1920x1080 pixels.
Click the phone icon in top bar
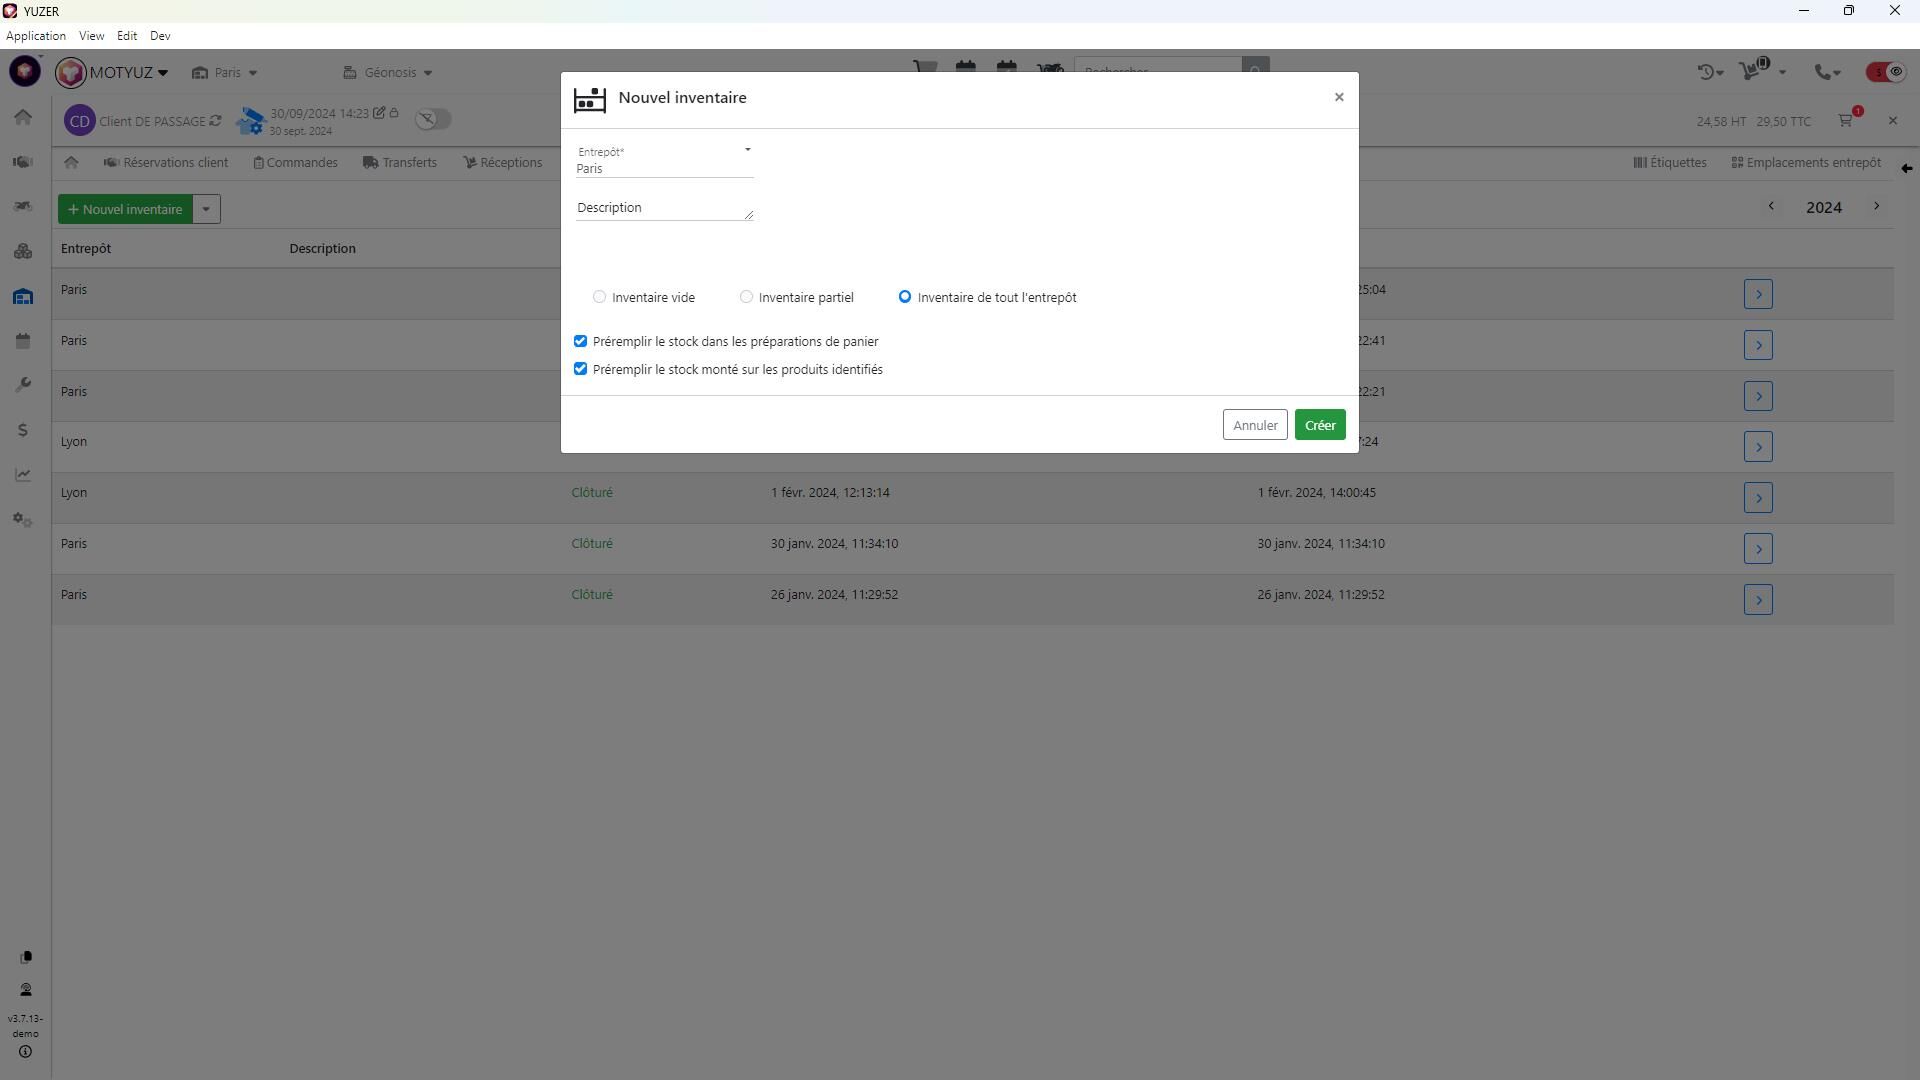pyautogui.click(x=1823, y=72)
